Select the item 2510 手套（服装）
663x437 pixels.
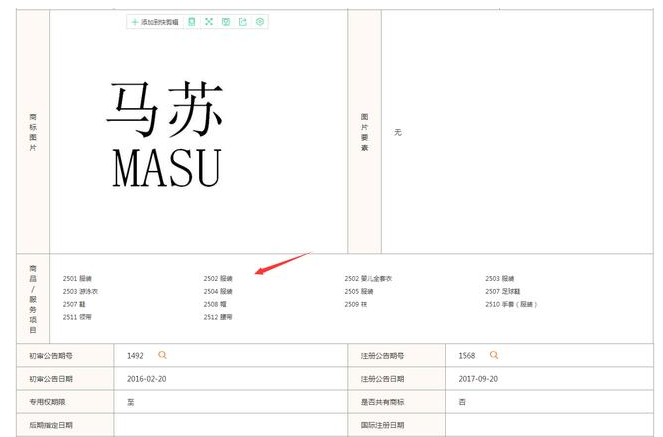click(511, 304)
